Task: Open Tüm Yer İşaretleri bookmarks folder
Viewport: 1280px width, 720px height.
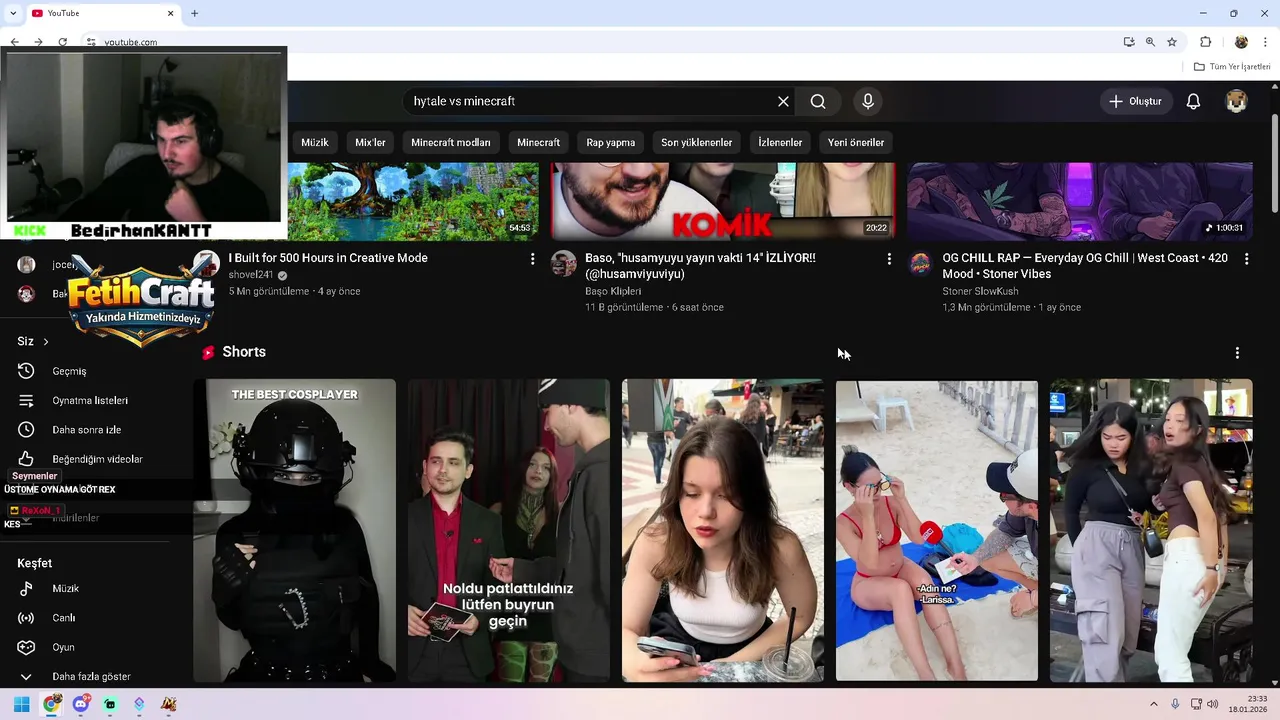Action: [x=1232, y=67]
